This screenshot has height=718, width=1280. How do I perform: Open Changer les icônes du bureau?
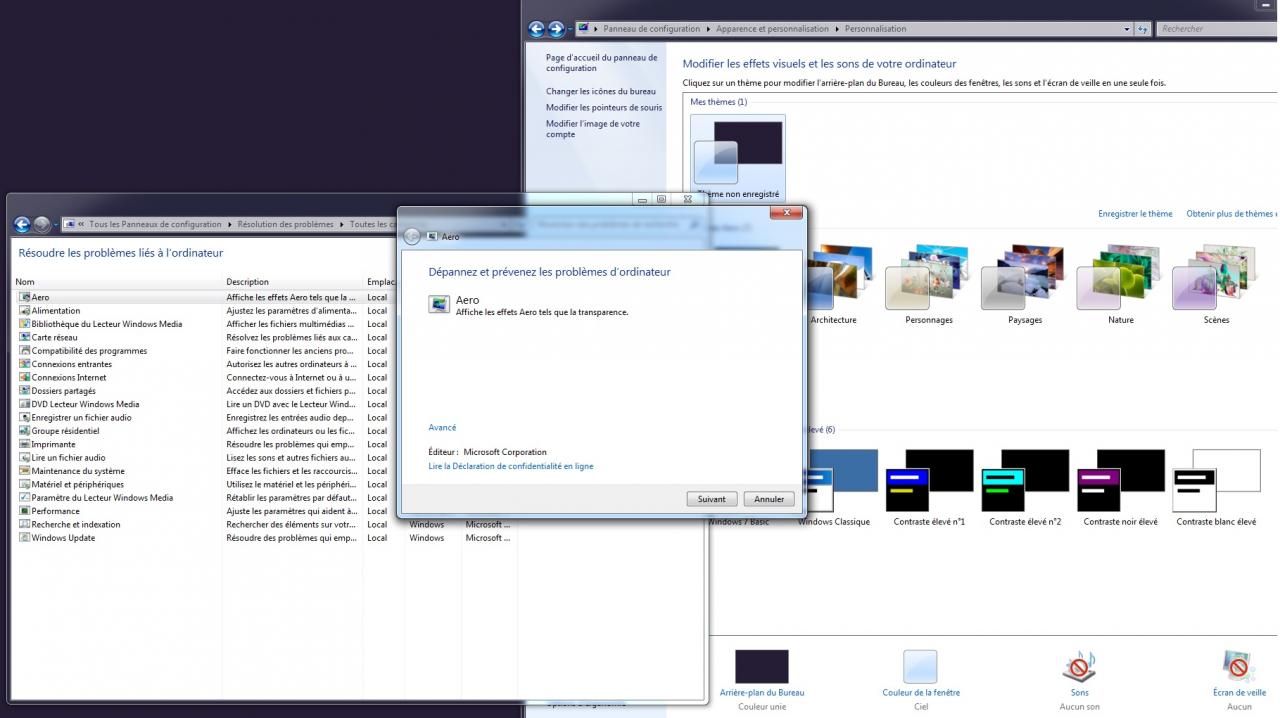coord(601,91)
